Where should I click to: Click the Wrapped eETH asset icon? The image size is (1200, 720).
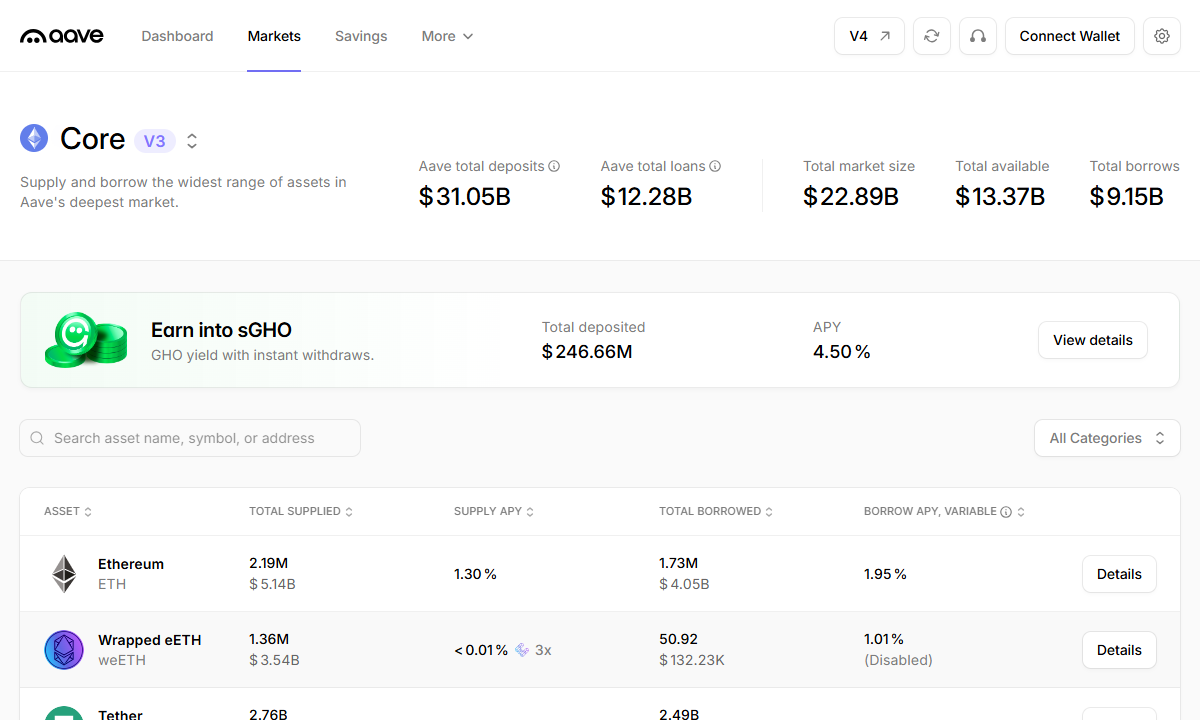click(64, 650)
